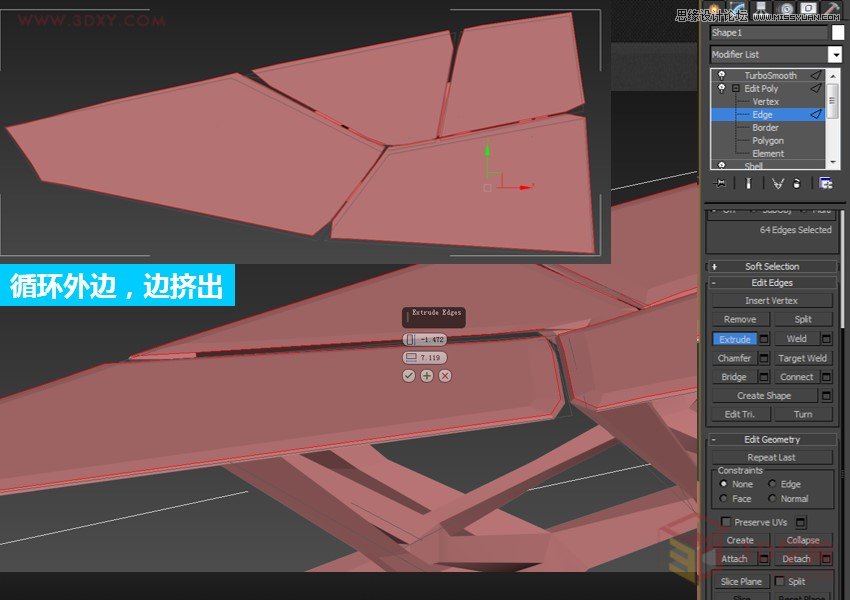Viewport: 850px width, 600px height.
Task: Click Make Unique below the modifier stack
Action: [x=778, y=182]
